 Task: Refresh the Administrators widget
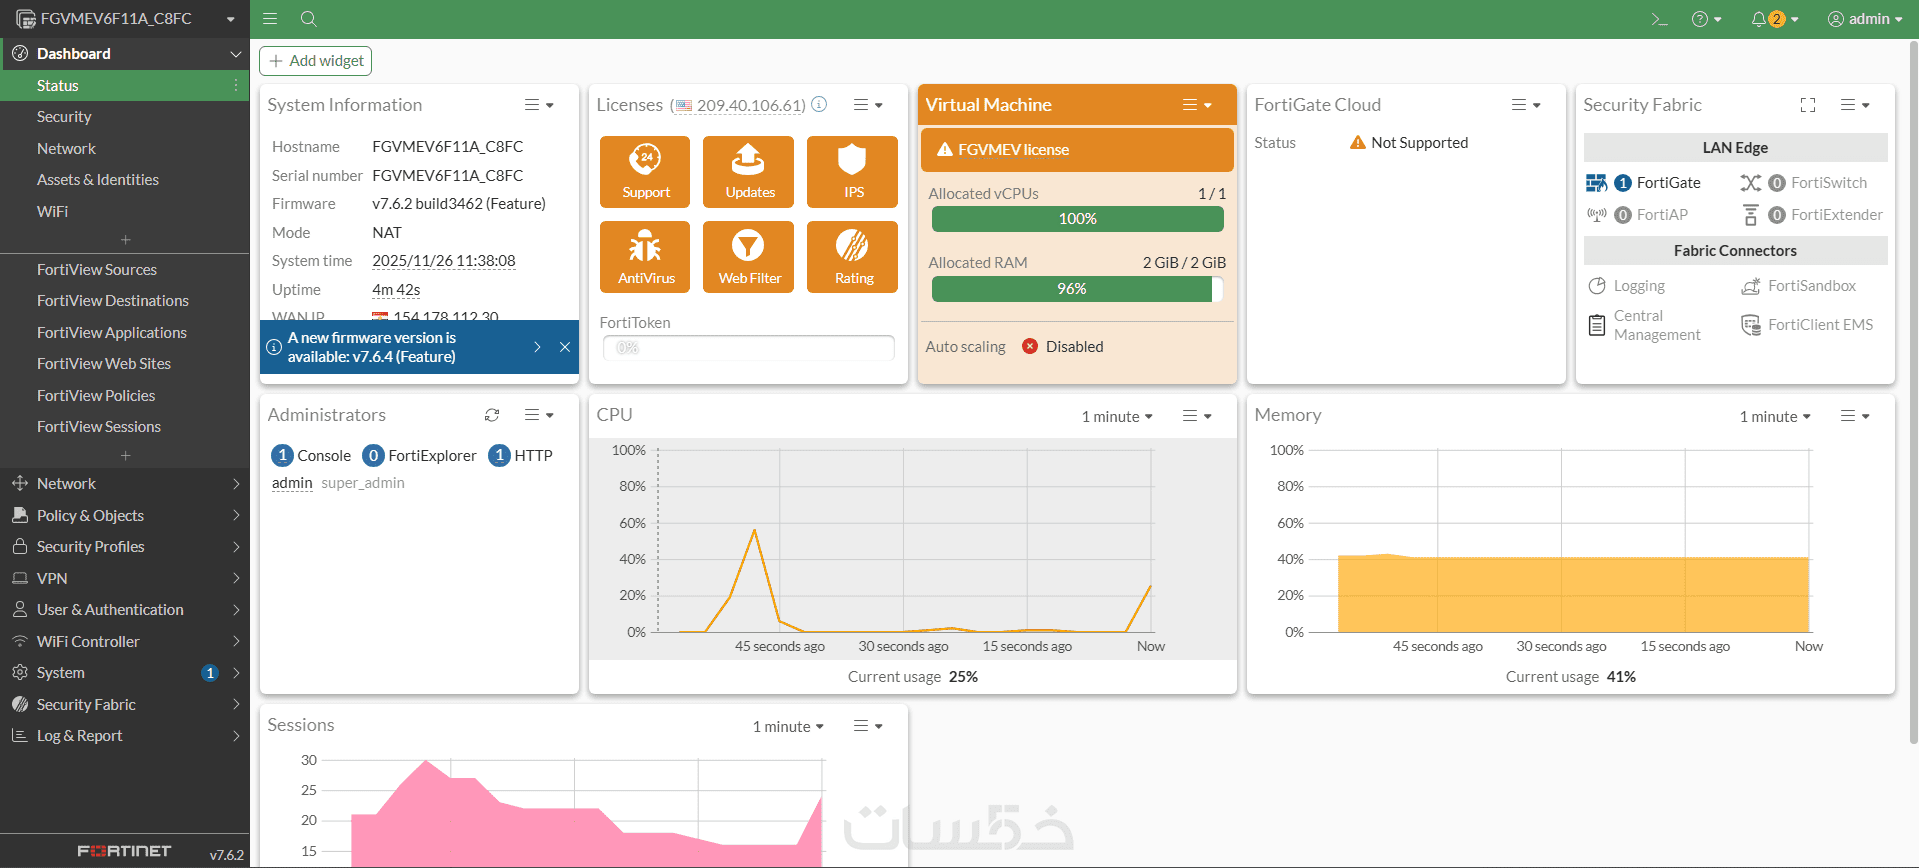point(492,415)
